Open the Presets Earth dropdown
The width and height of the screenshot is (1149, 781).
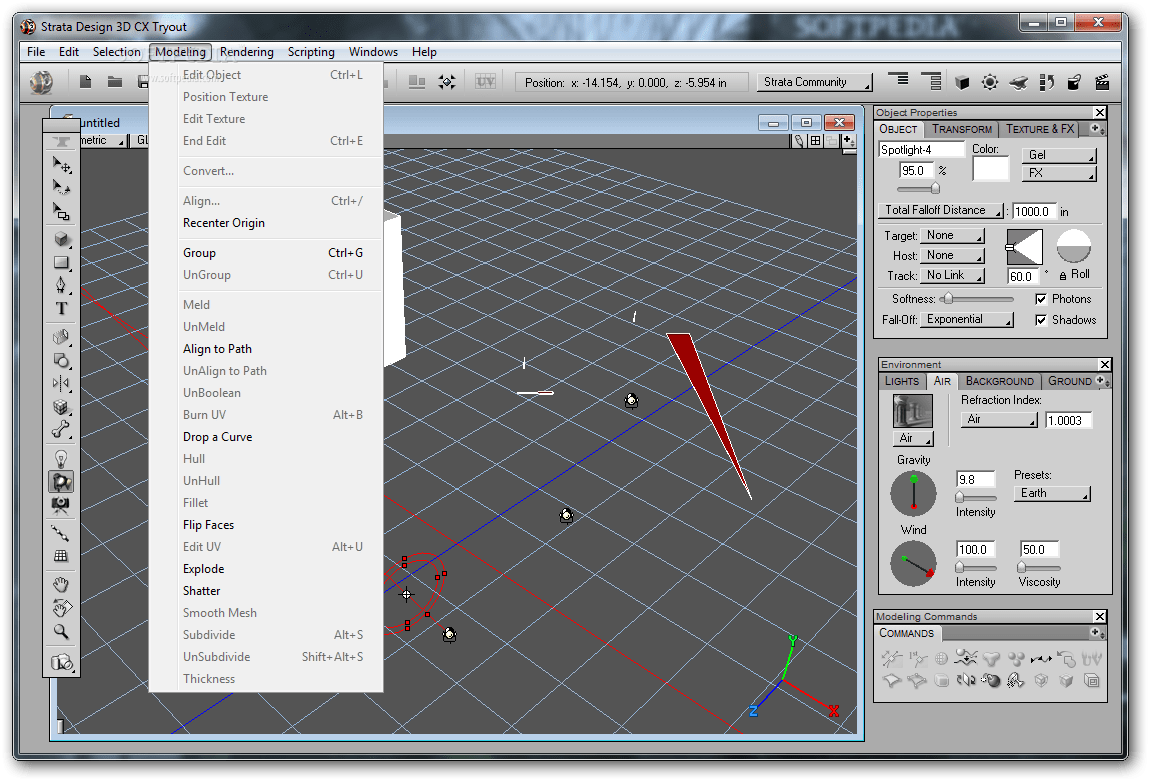coord(1052,494)
